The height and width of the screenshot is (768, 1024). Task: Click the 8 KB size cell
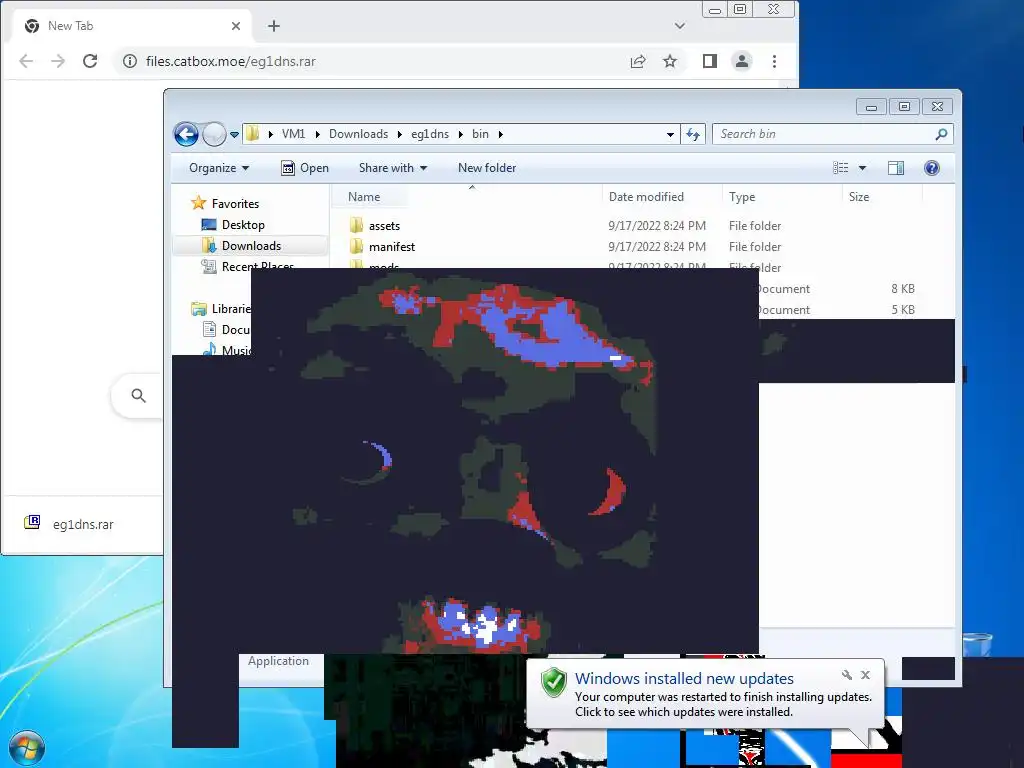(903, 289)
